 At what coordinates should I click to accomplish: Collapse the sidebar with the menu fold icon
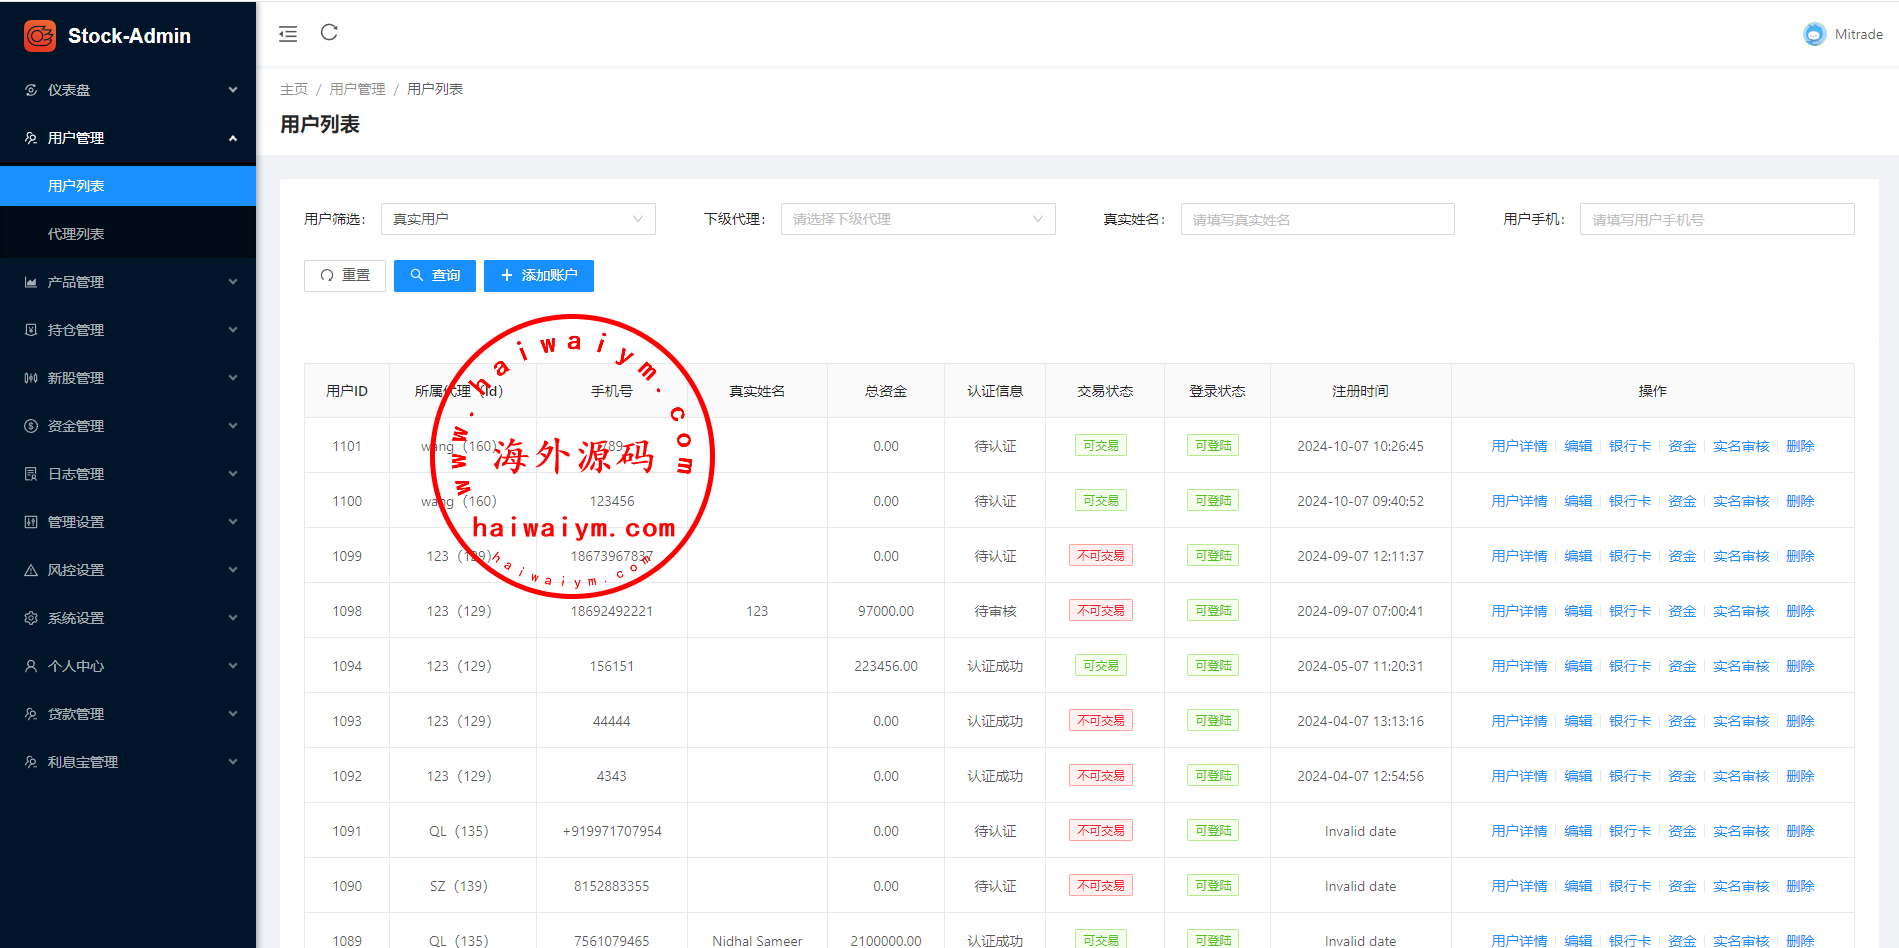[288, 34]
